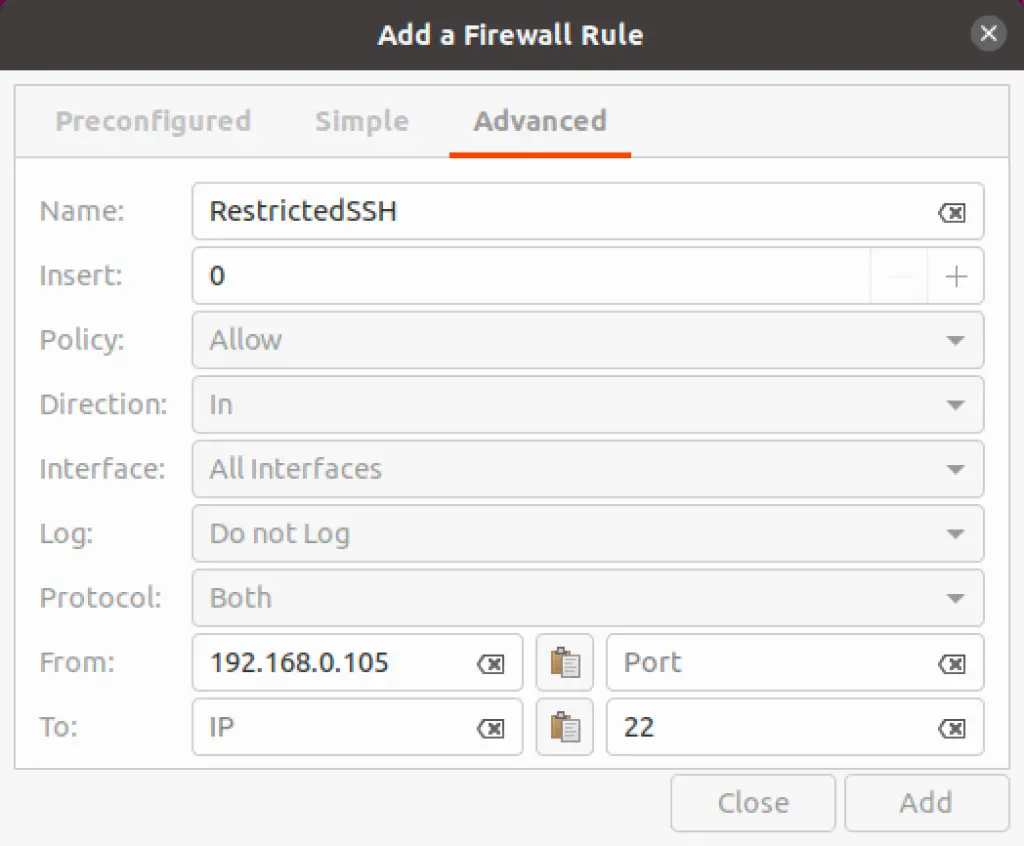This screenshot has width=1024, height=846.
Task: Clear the From Port field
Action: (x=952, y=664)
